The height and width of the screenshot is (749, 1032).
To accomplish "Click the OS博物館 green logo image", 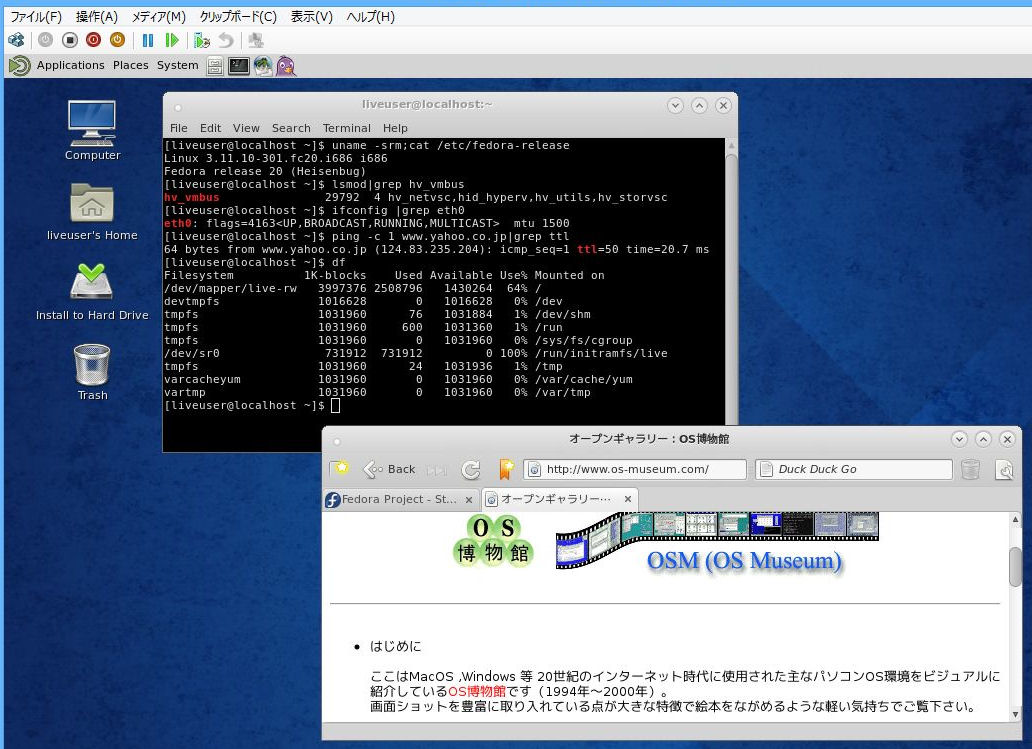I will pos(493,541).
